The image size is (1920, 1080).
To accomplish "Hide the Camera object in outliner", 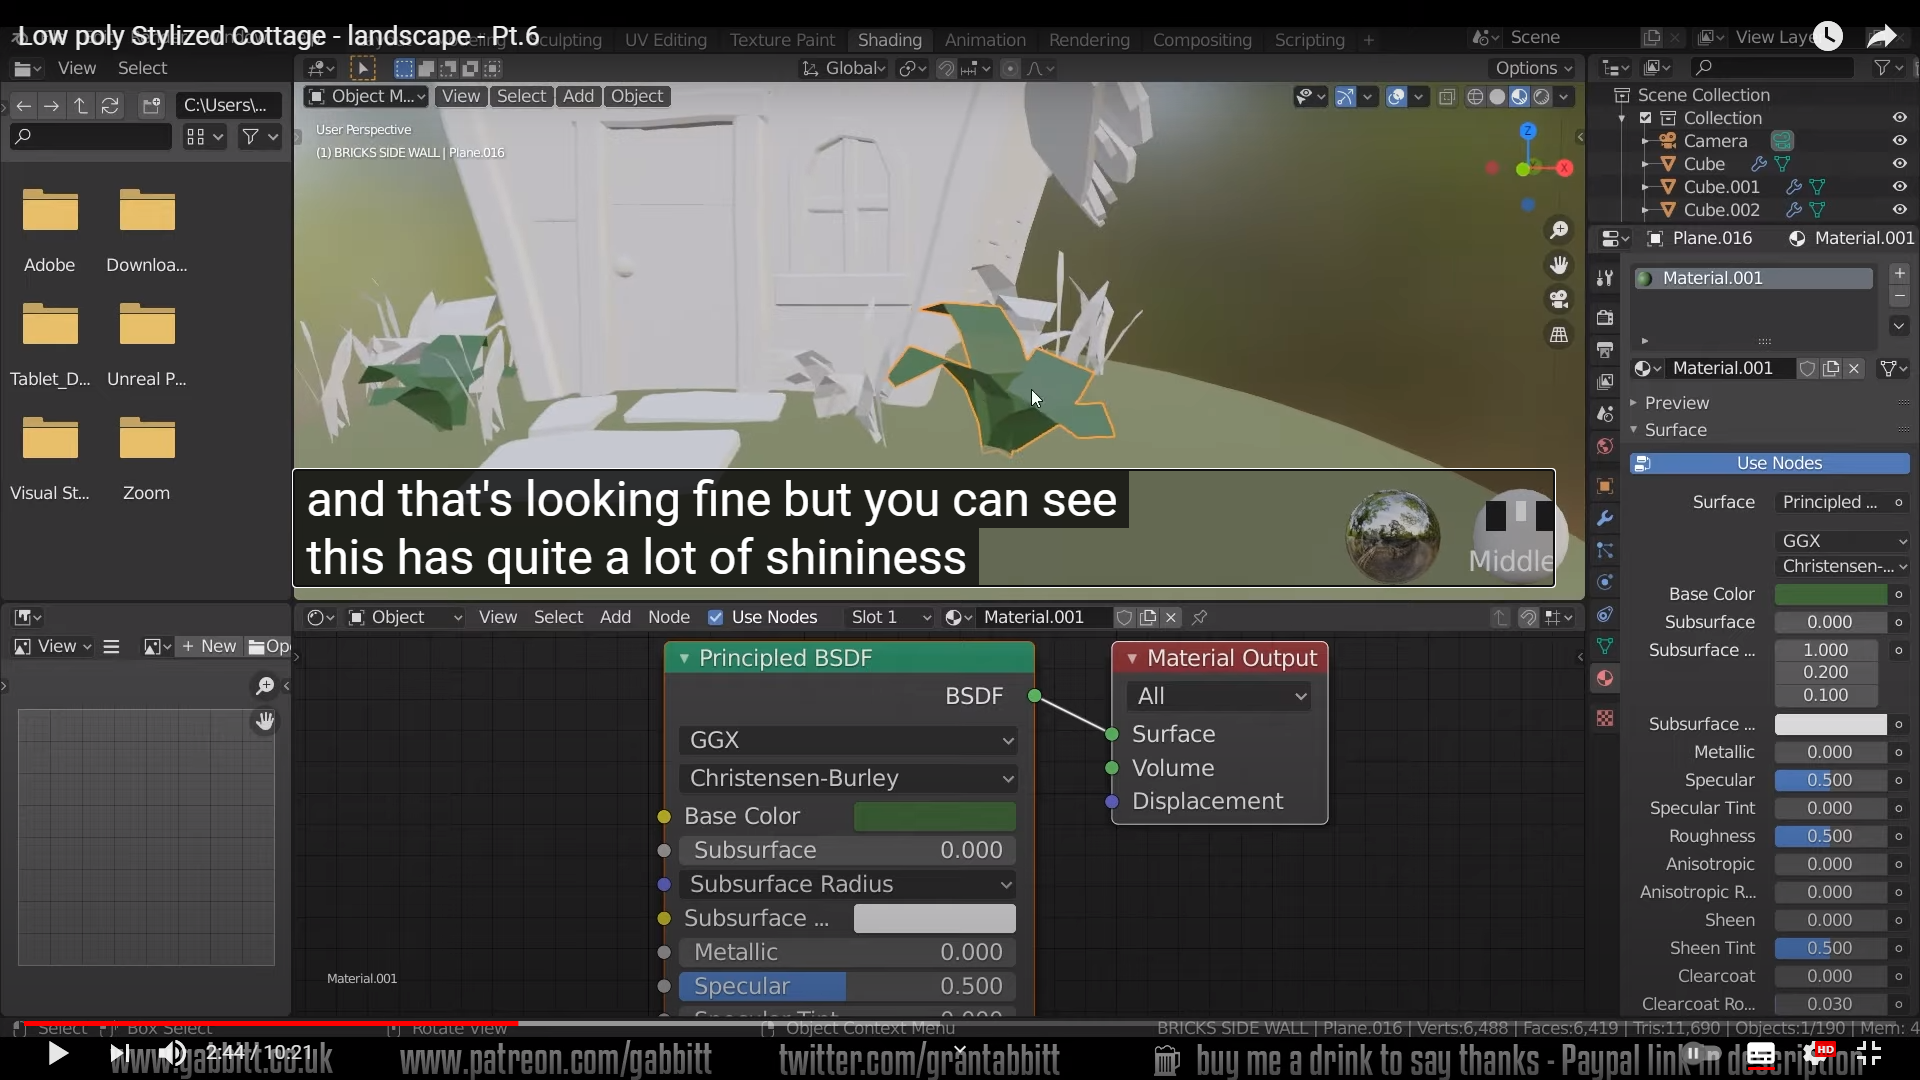I will (x=1899, y=141).
